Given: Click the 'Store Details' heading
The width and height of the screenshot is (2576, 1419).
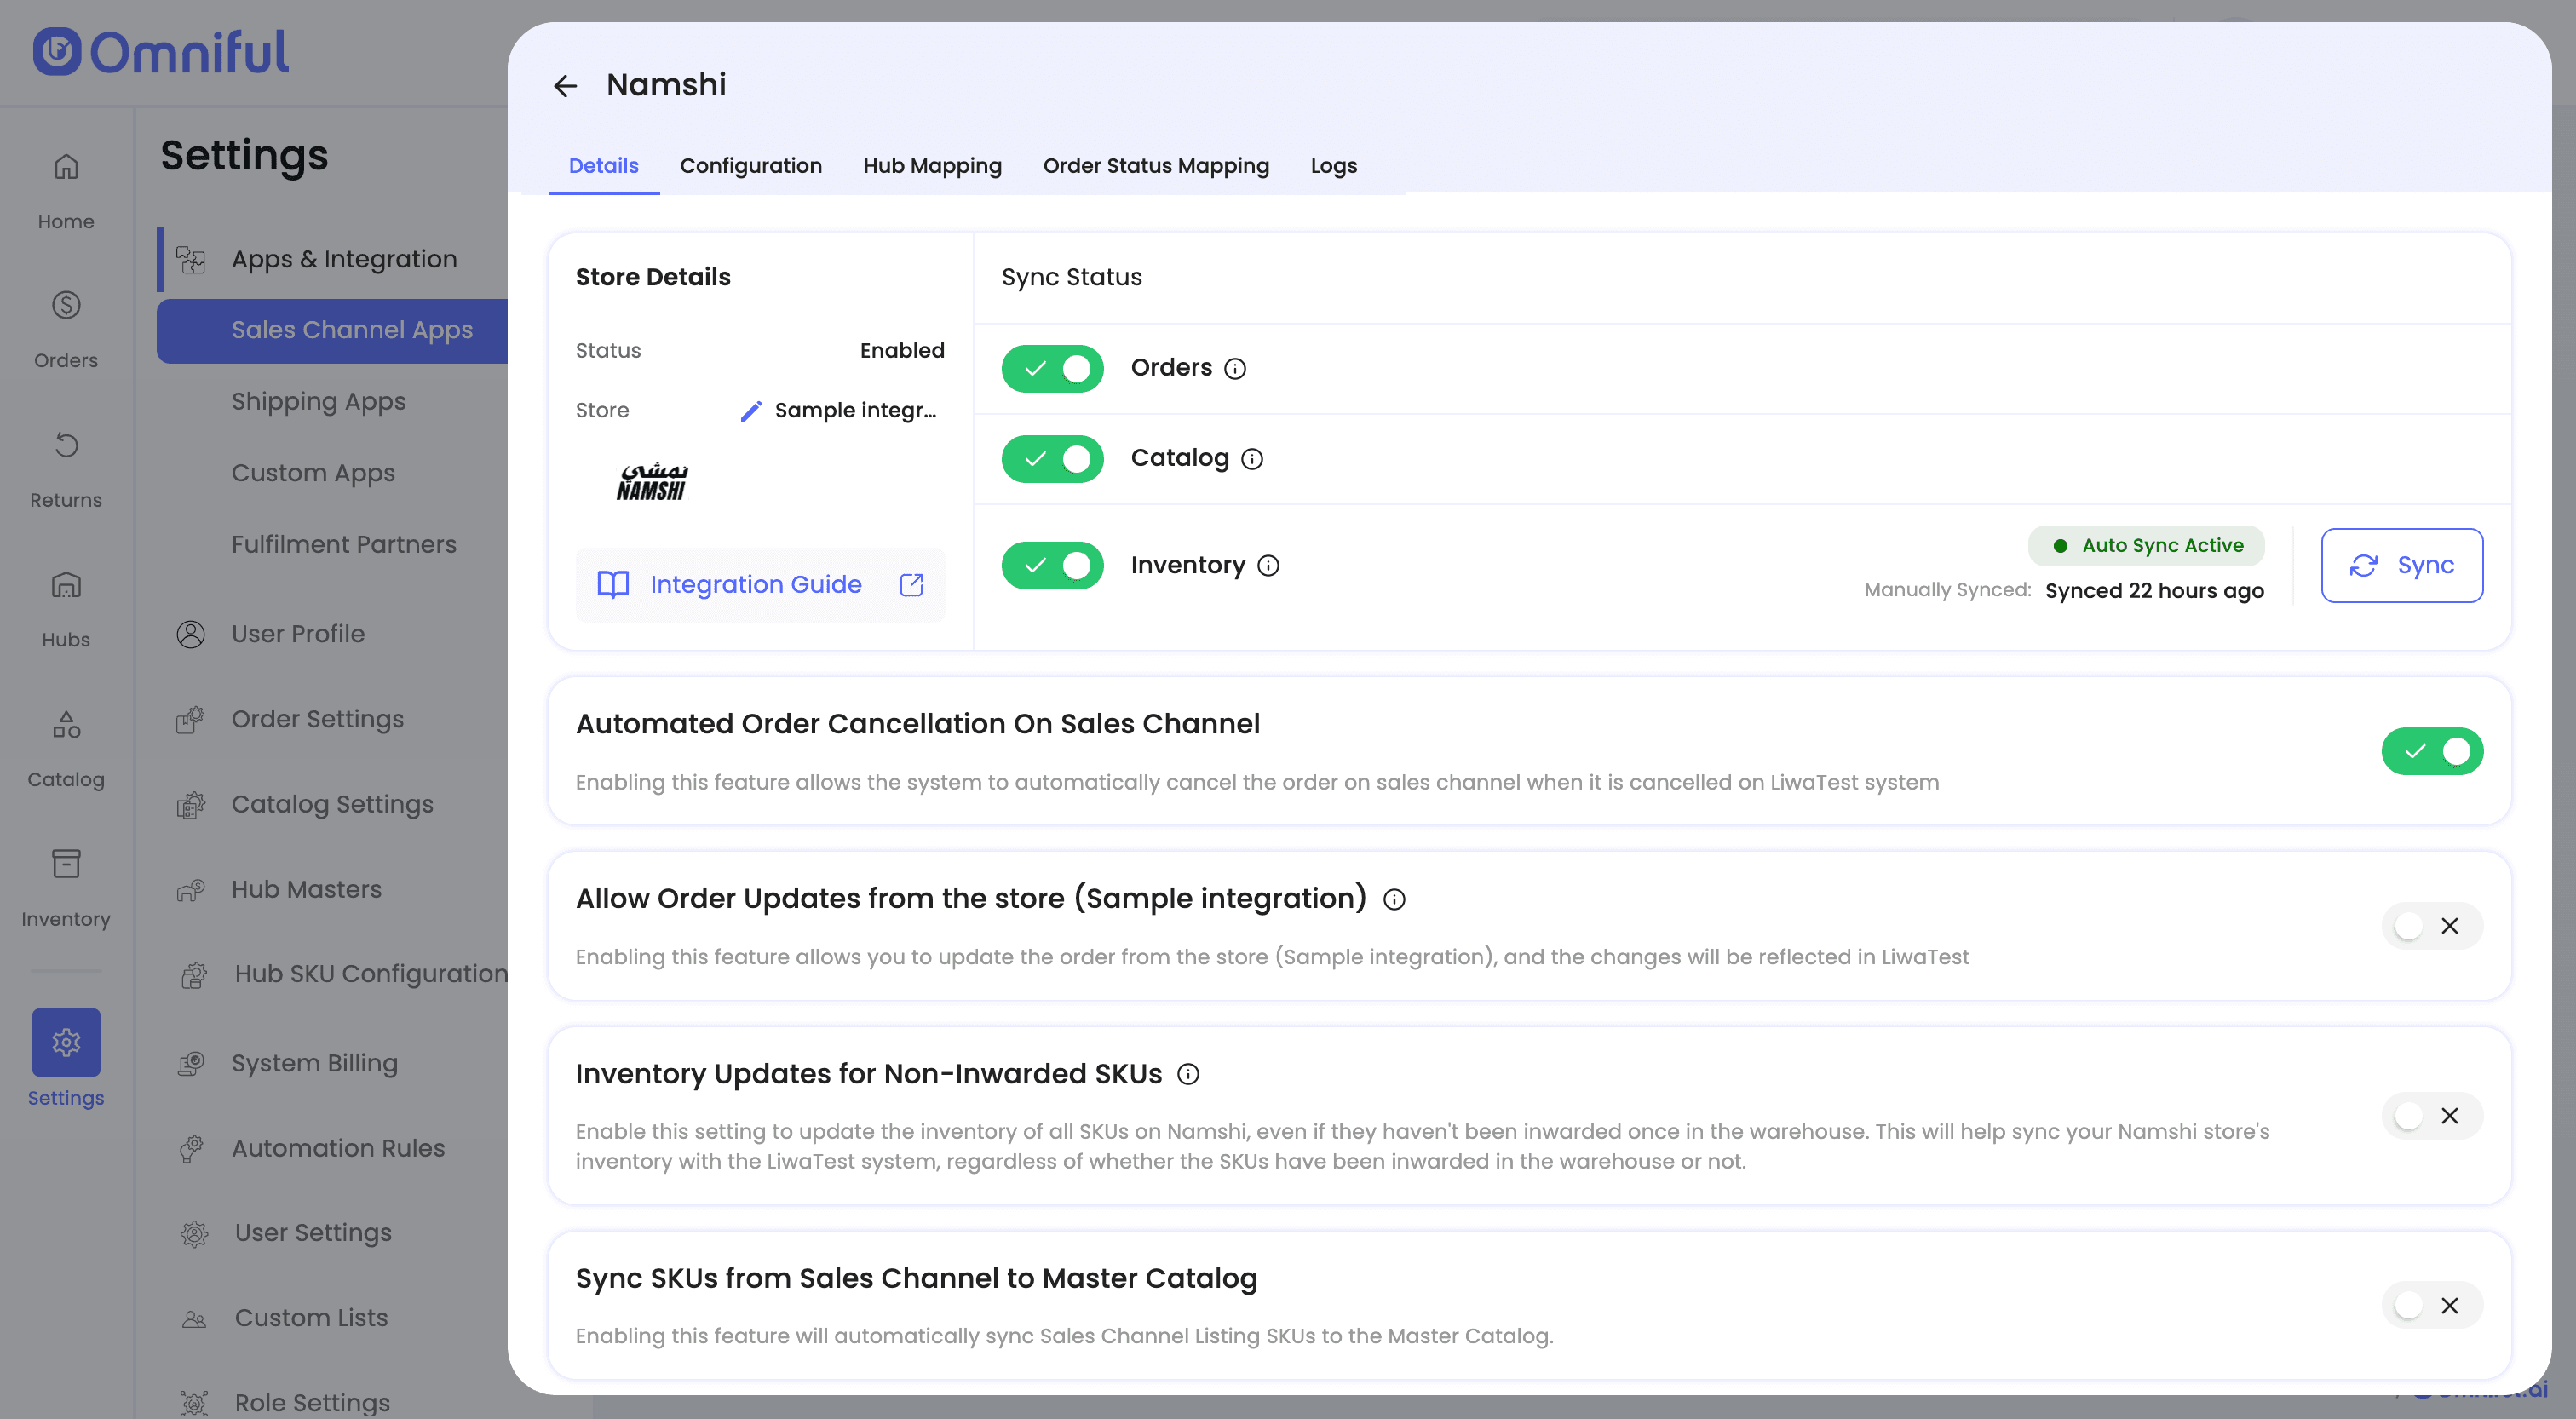Looking at the screenshot, I should pos(653,278).
